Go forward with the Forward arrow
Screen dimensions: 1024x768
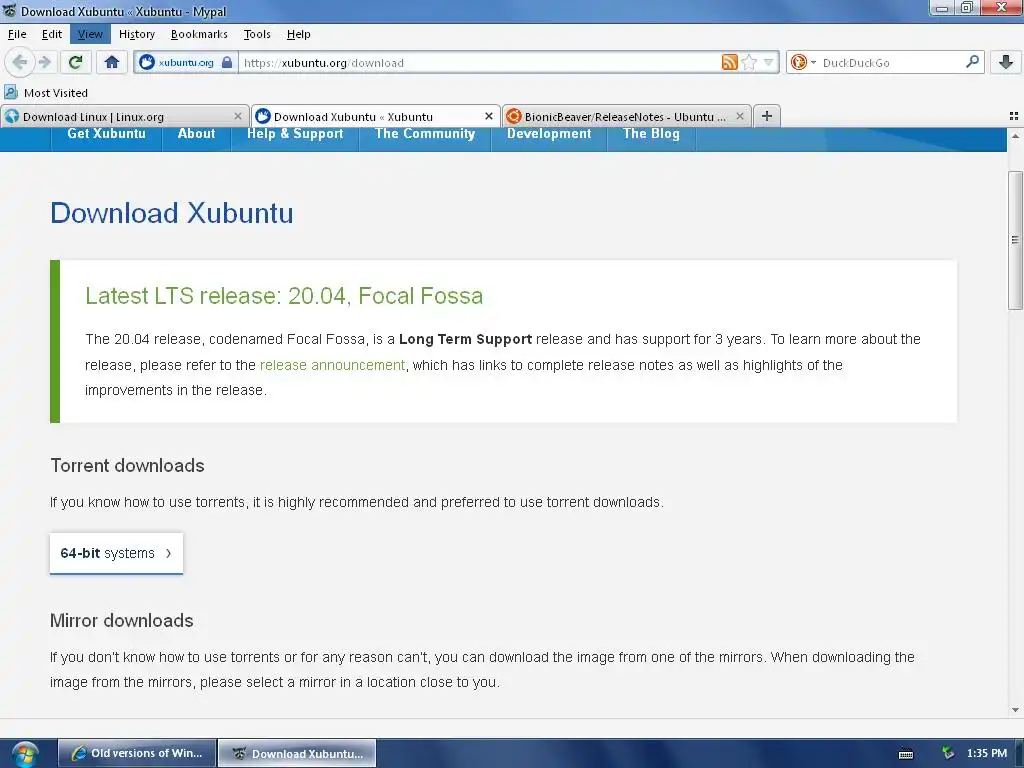[44, 63]
